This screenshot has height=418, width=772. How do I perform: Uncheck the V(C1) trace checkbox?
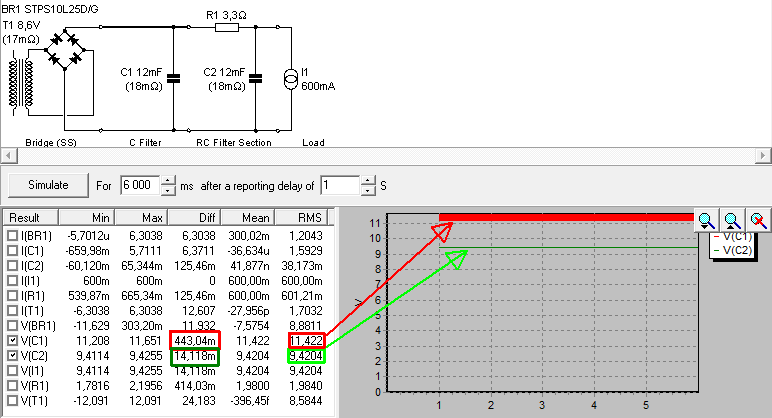[x=13, y=341]
